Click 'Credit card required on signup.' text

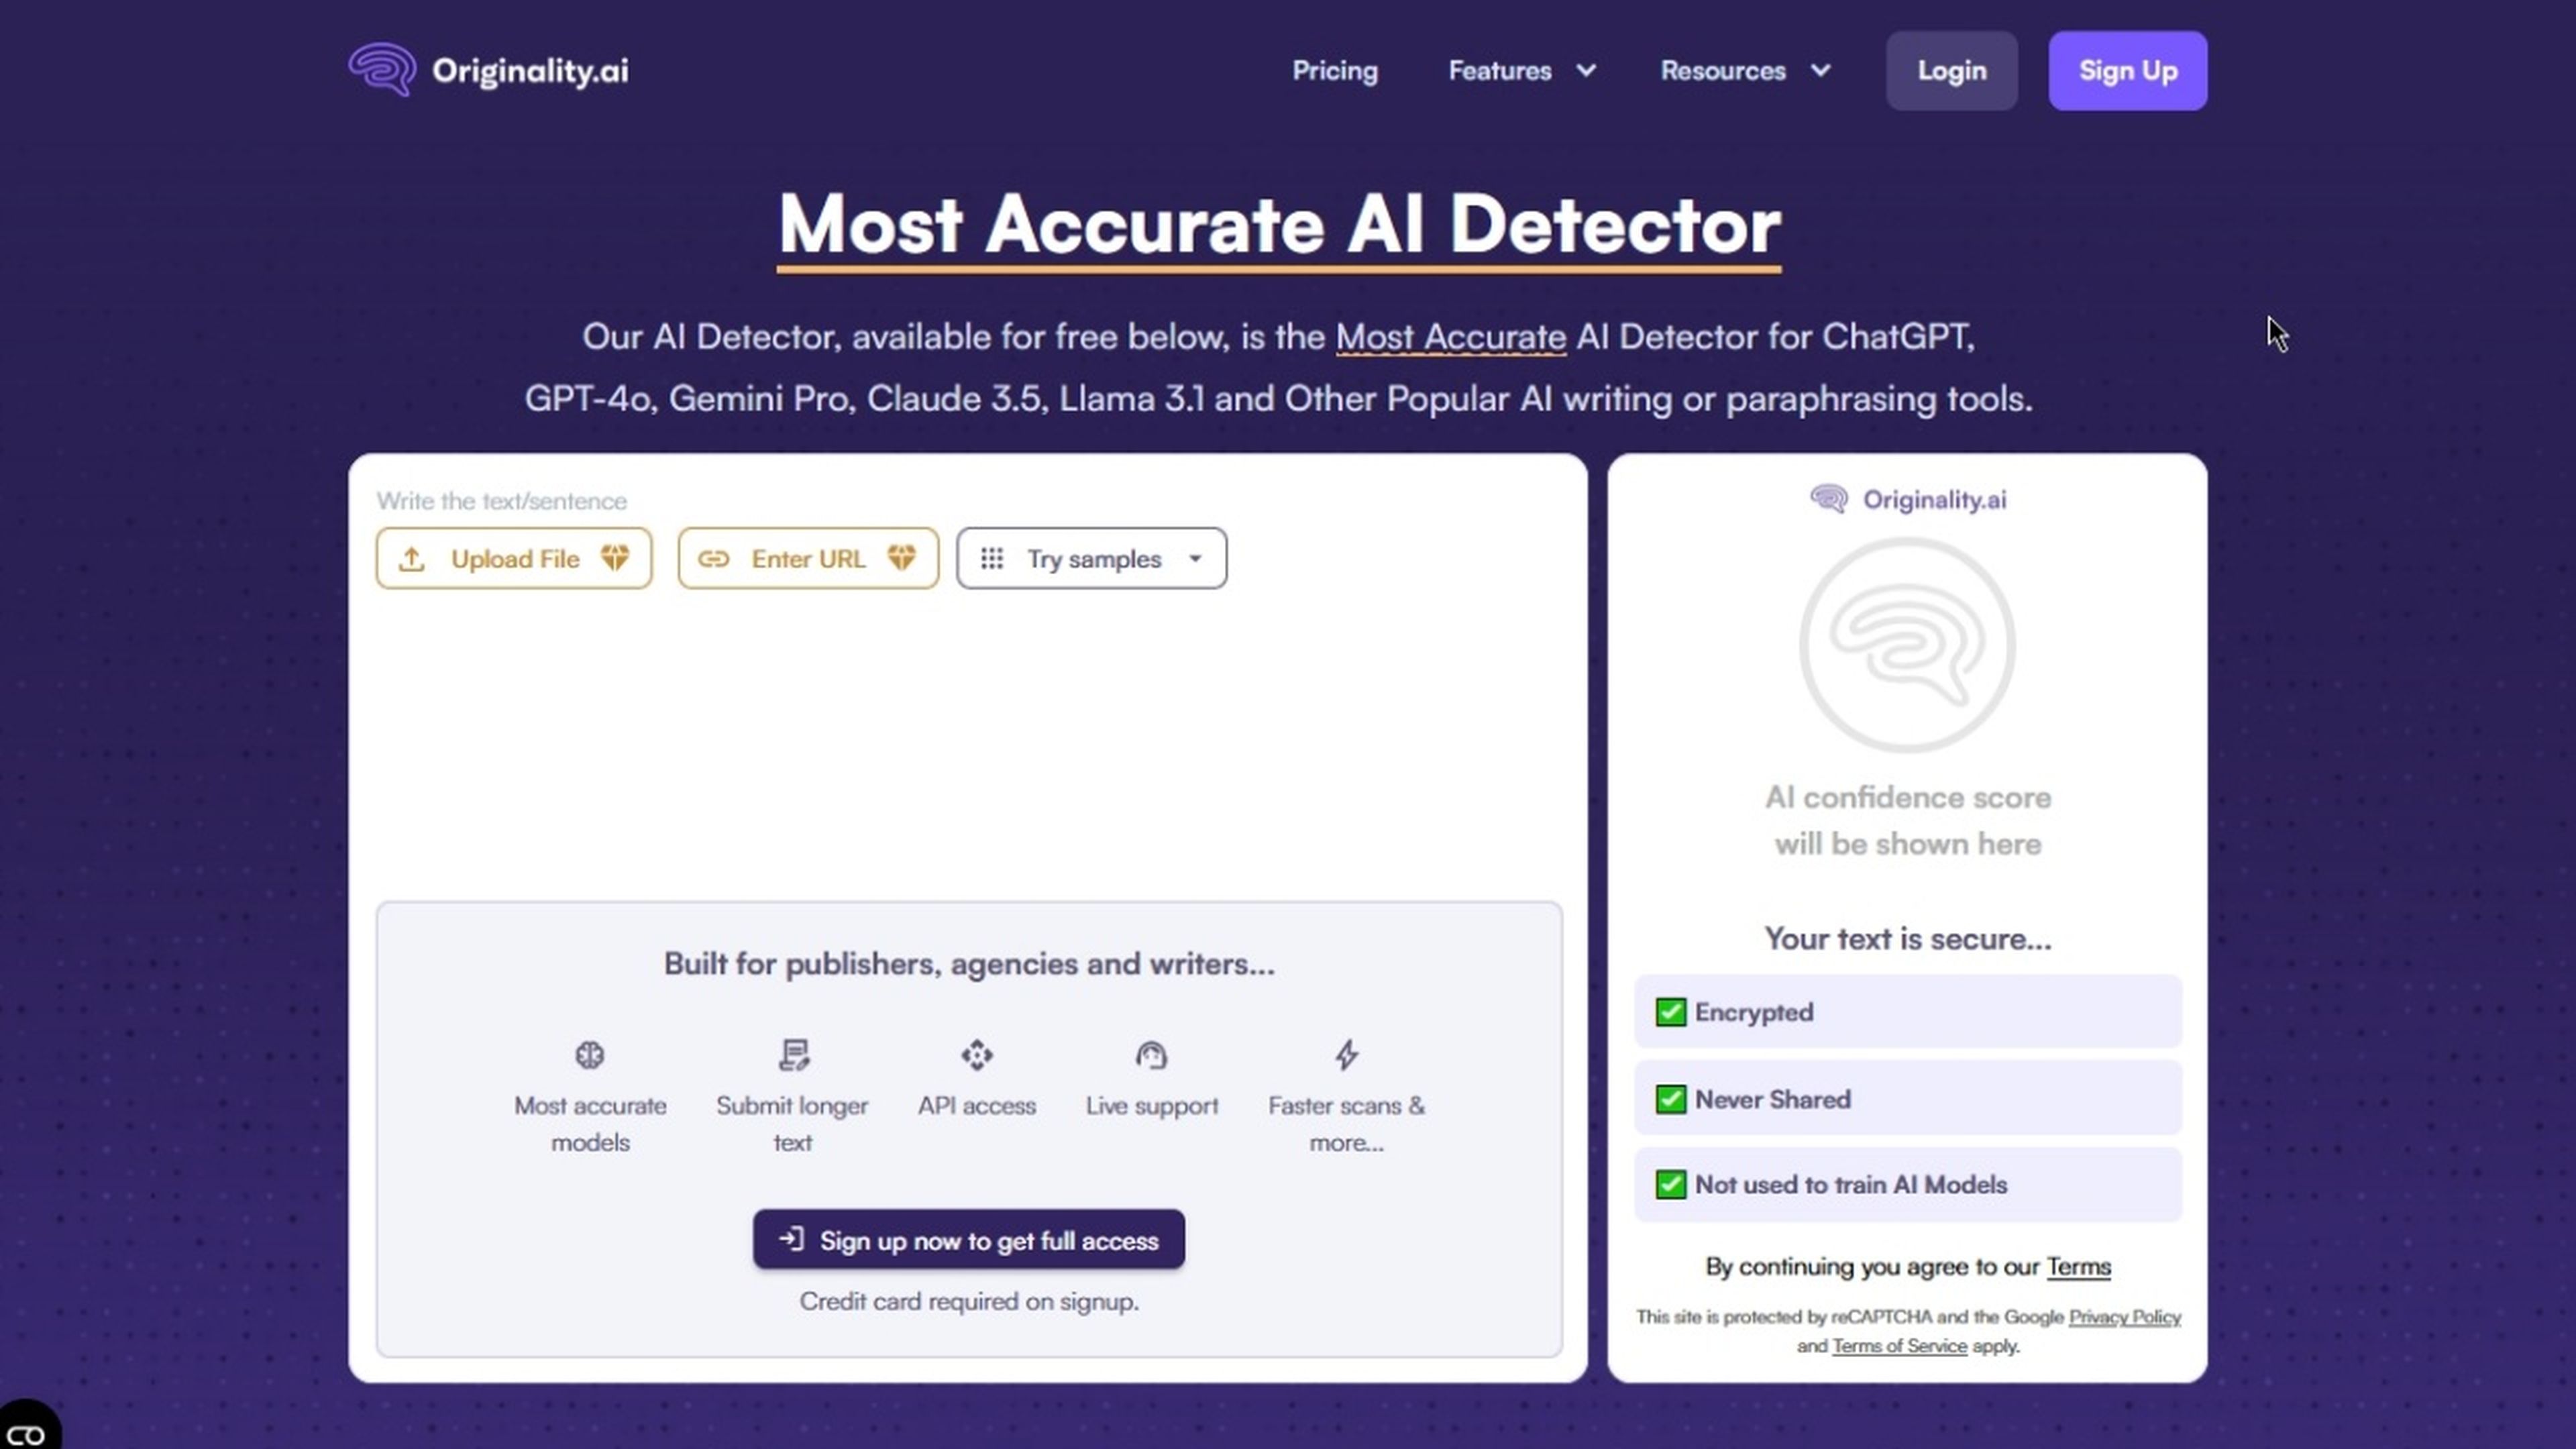coord(969,1302)
